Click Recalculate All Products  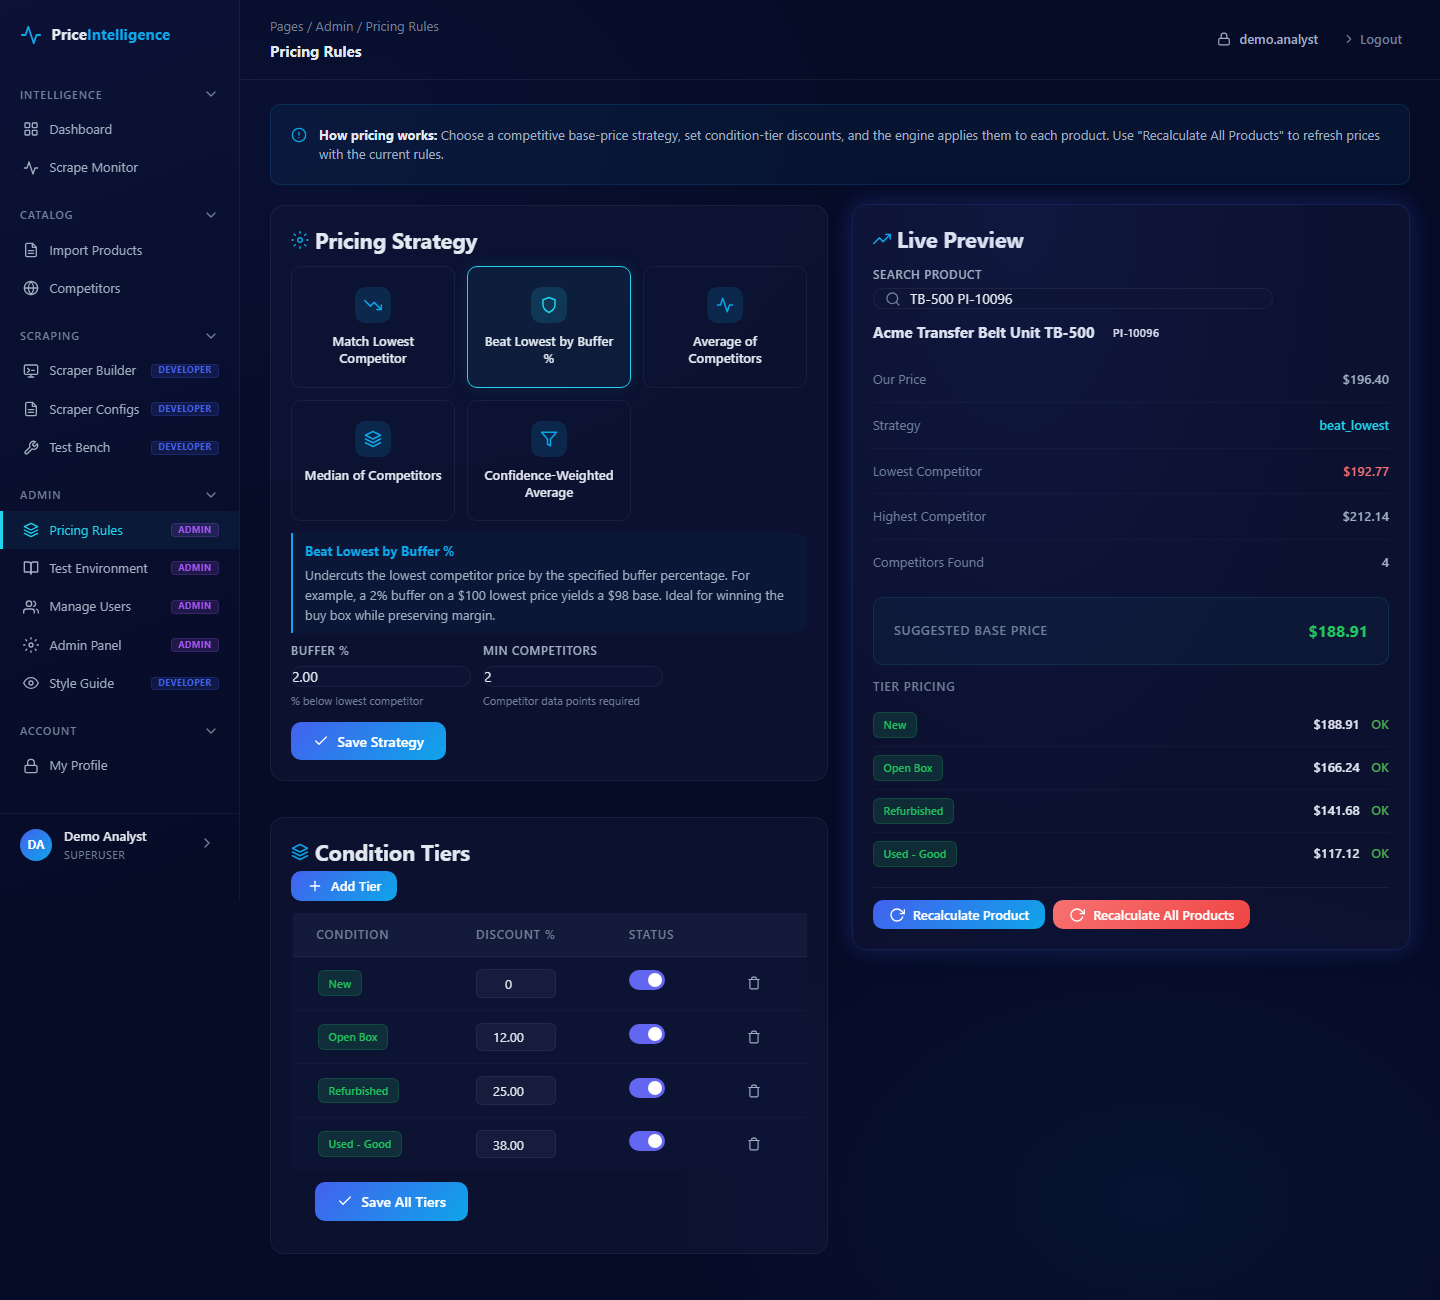pos(1151,915)
